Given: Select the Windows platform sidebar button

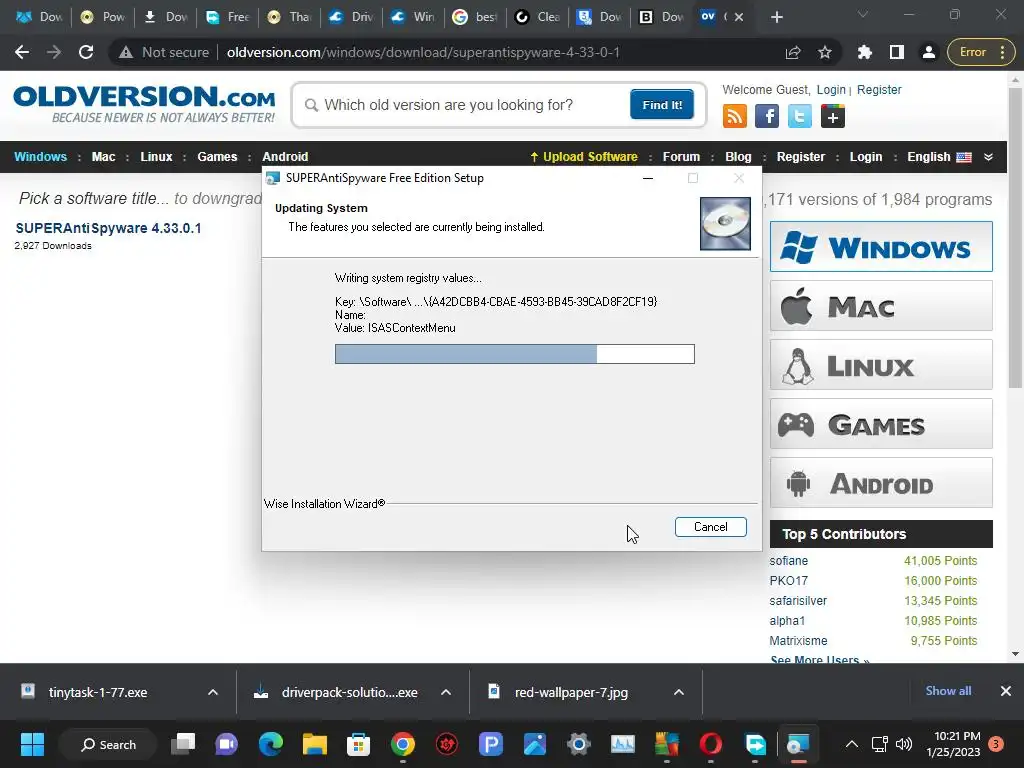Looking at the screenshot, I should coord(881,247).
